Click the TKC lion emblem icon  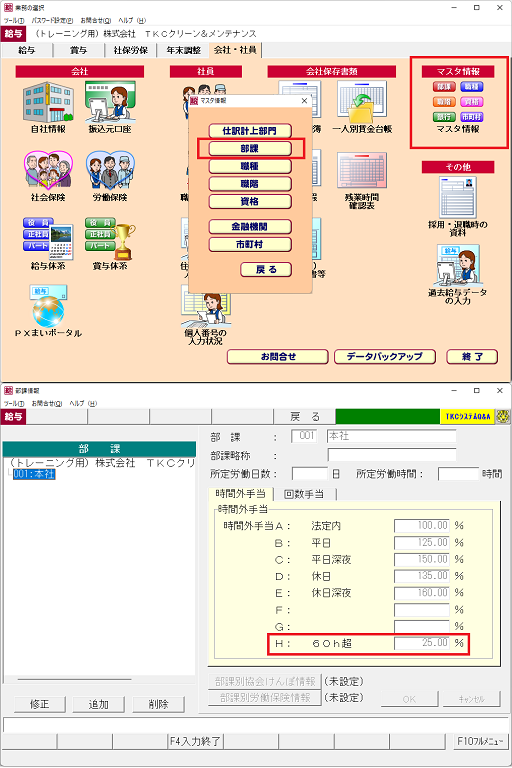(503, 417)
